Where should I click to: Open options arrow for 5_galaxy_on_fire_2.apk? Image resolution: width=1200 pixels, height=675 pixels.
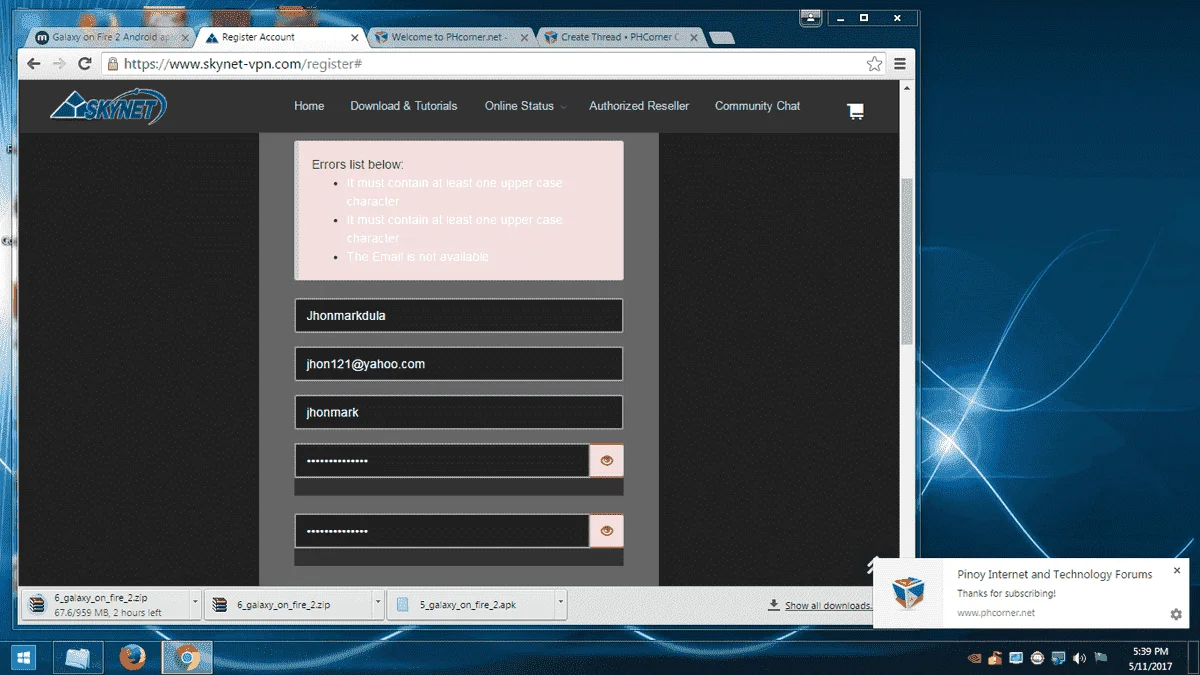(x=560, y=604)
